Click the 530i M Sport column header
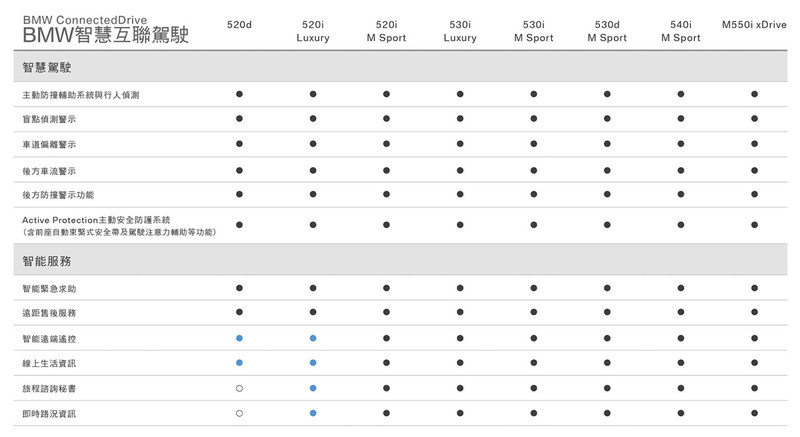This screenshot has height=437, width=800. click(533, 31)
